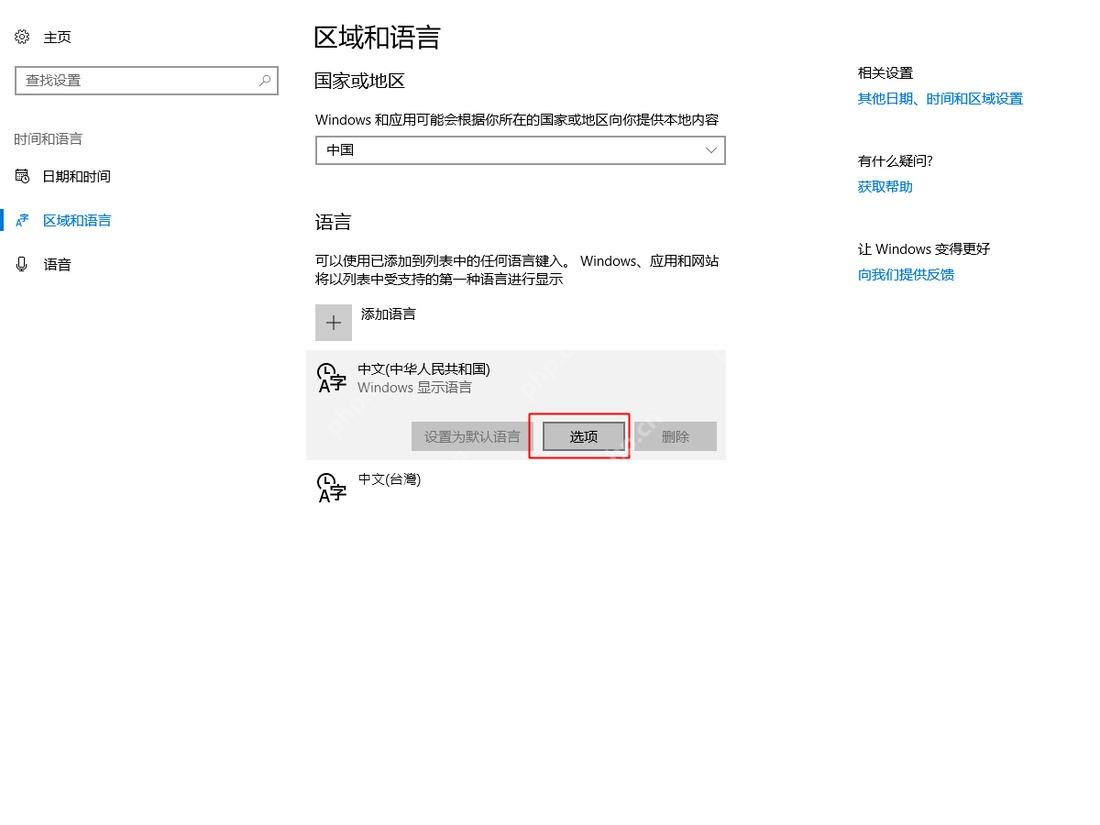Viewport: 1100px width, 825px height.
Task: Click the 相关设置 heading
Action: (885, 73)
